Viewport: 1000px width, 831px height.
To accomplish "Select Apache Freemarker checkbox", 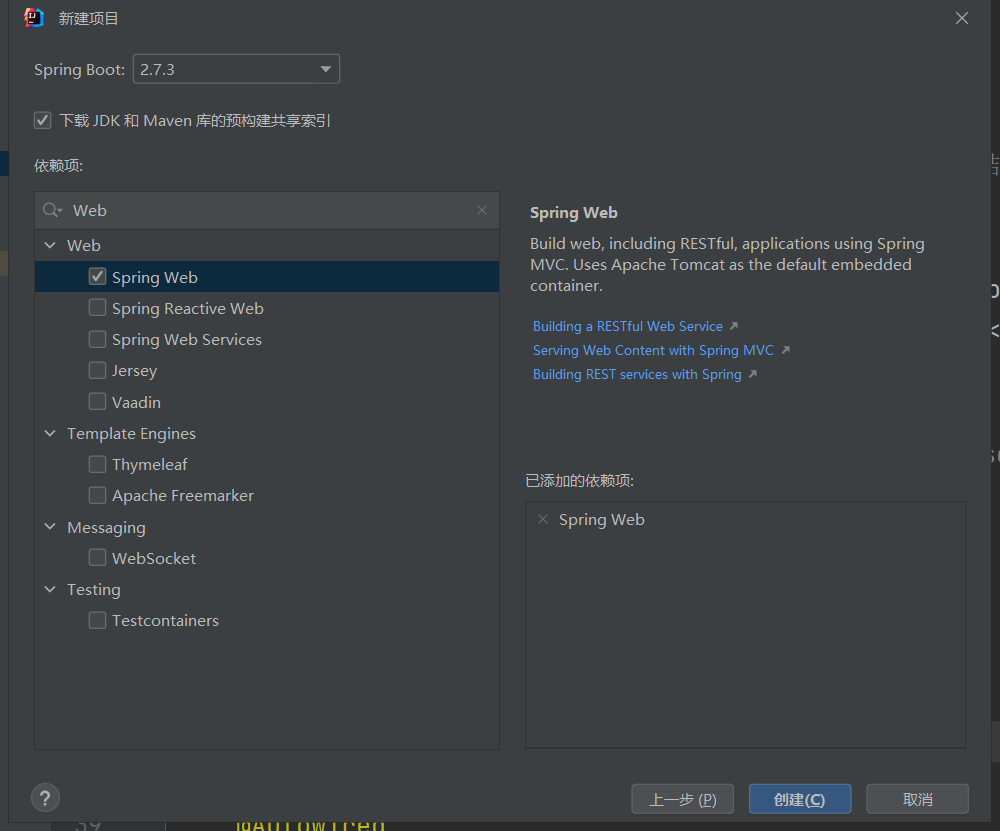I will [98, 495].
